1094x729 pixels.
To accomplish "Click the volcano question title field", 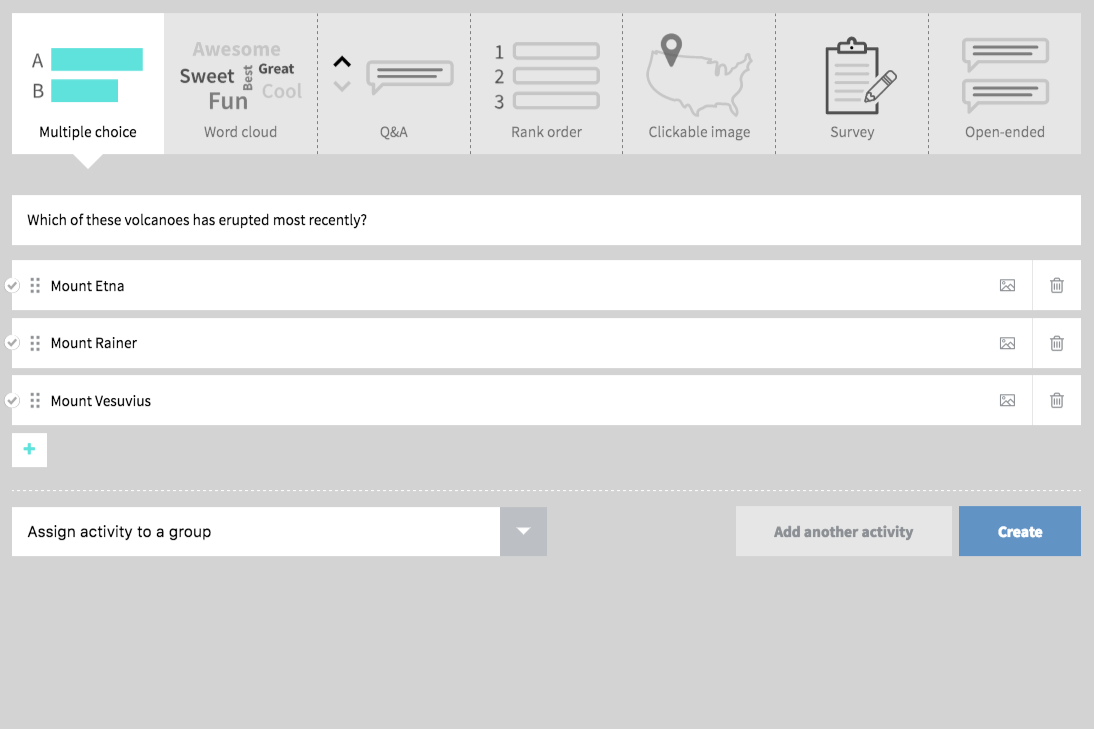I will (546, 220).
